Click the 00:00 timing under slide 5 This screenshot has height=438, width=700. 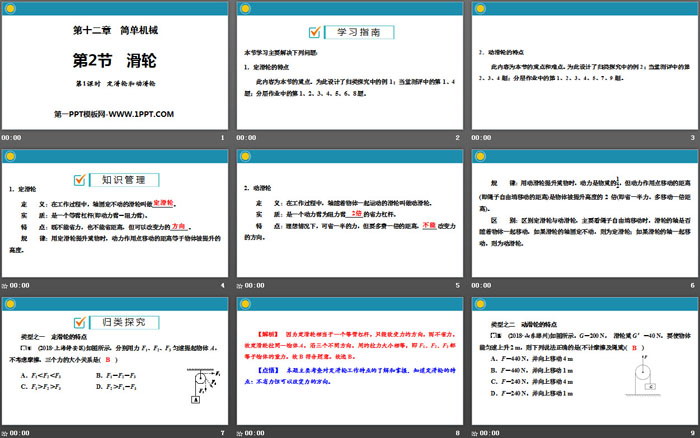coord(254,285)
